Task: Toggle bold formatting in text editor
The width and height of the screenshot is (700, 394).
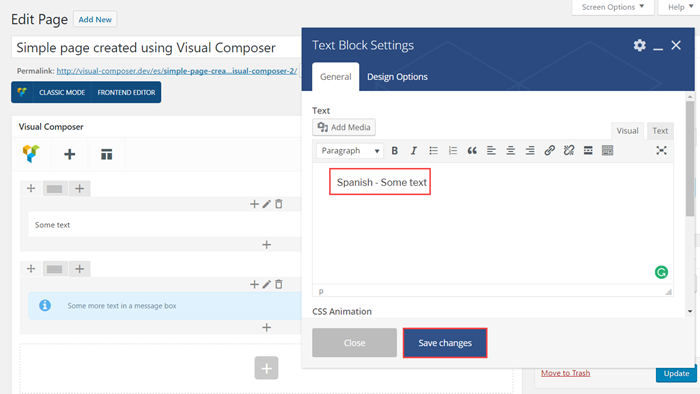Action: [395, 151]
